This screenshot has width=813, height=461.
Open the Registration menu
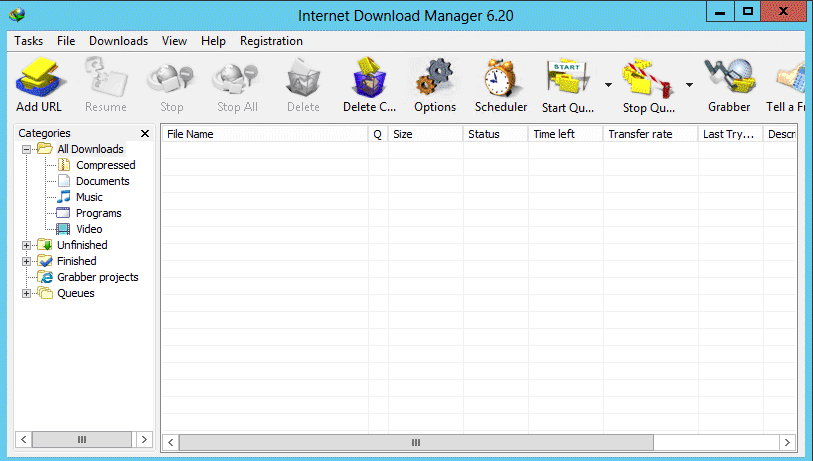pos(271,41)
